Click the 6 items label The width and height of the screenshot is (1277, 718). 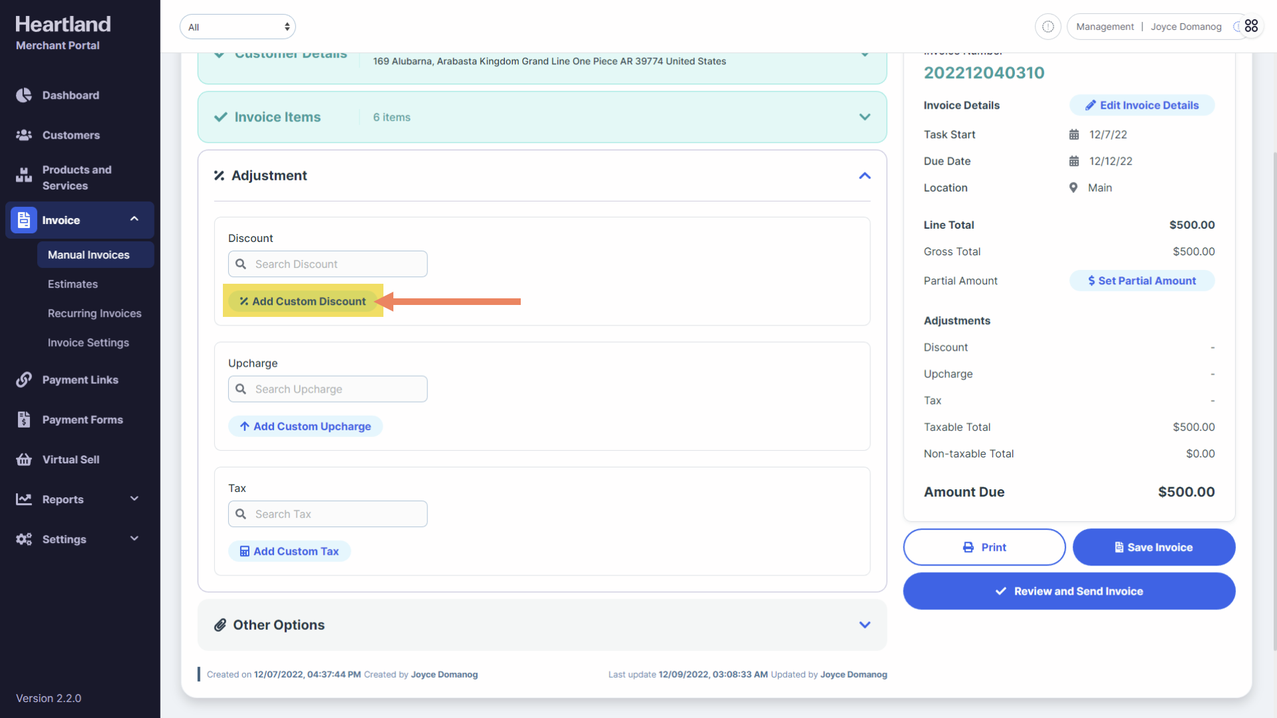(x=392, y=117)
